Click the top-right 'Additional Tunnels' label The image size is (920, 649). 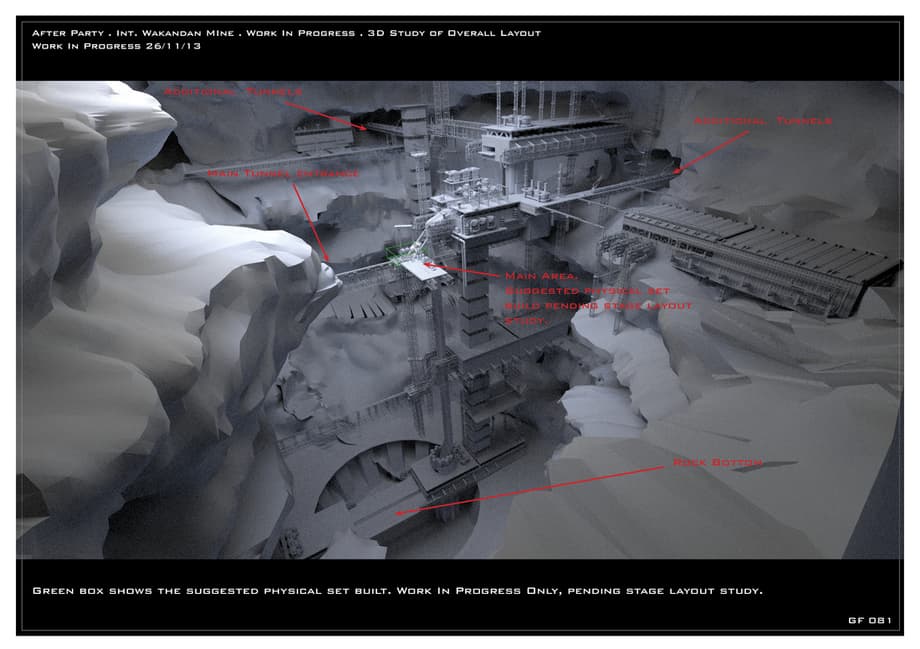762,121
